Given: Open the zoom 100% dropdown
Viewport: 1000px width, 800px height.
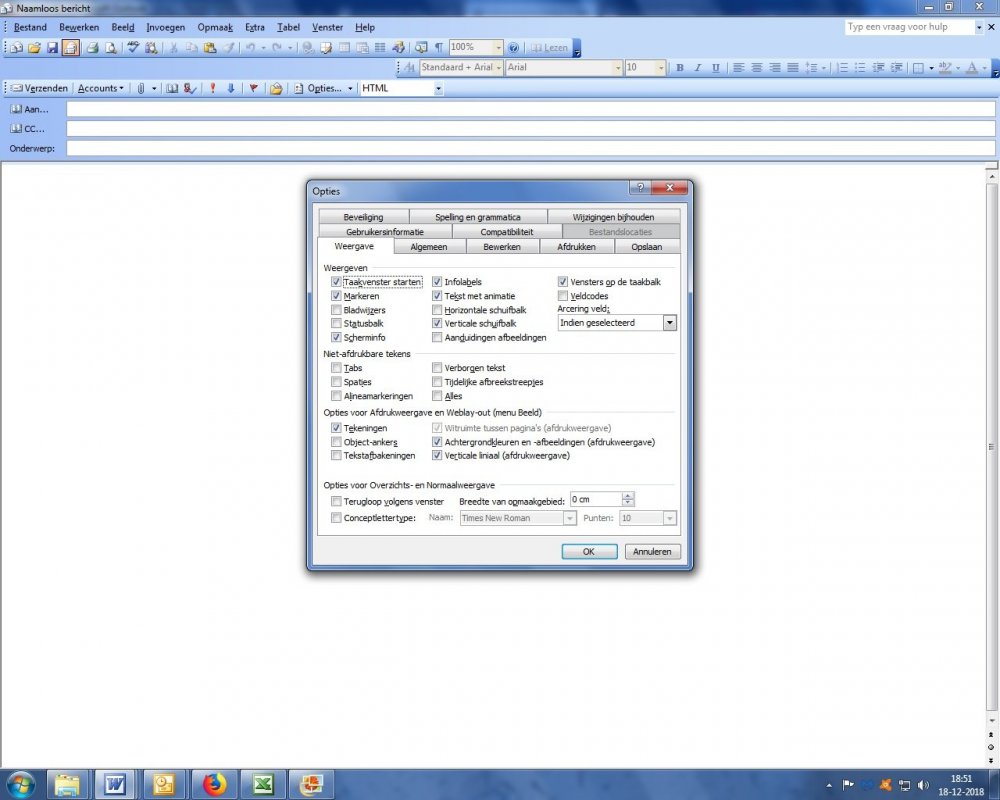Looking at the screenshot, I should [497, 48].
